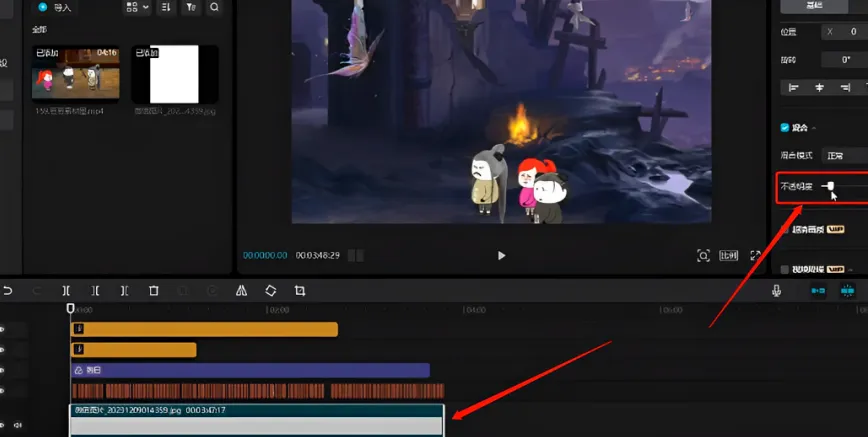
Task: Toggle the 混合 blend checkbox
Action: 784,127
